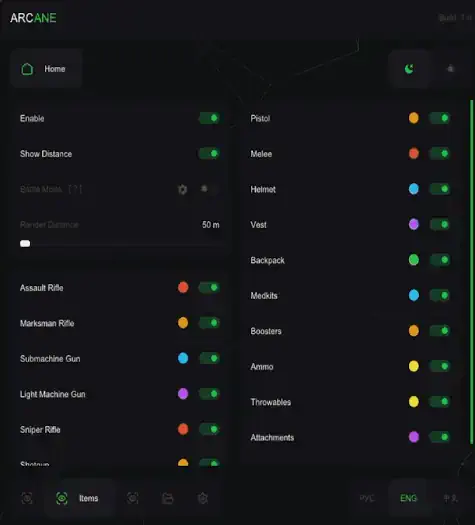475x525 pixels.
Task: Click the Vest purple color swatch
Action: tap(414, 224)
